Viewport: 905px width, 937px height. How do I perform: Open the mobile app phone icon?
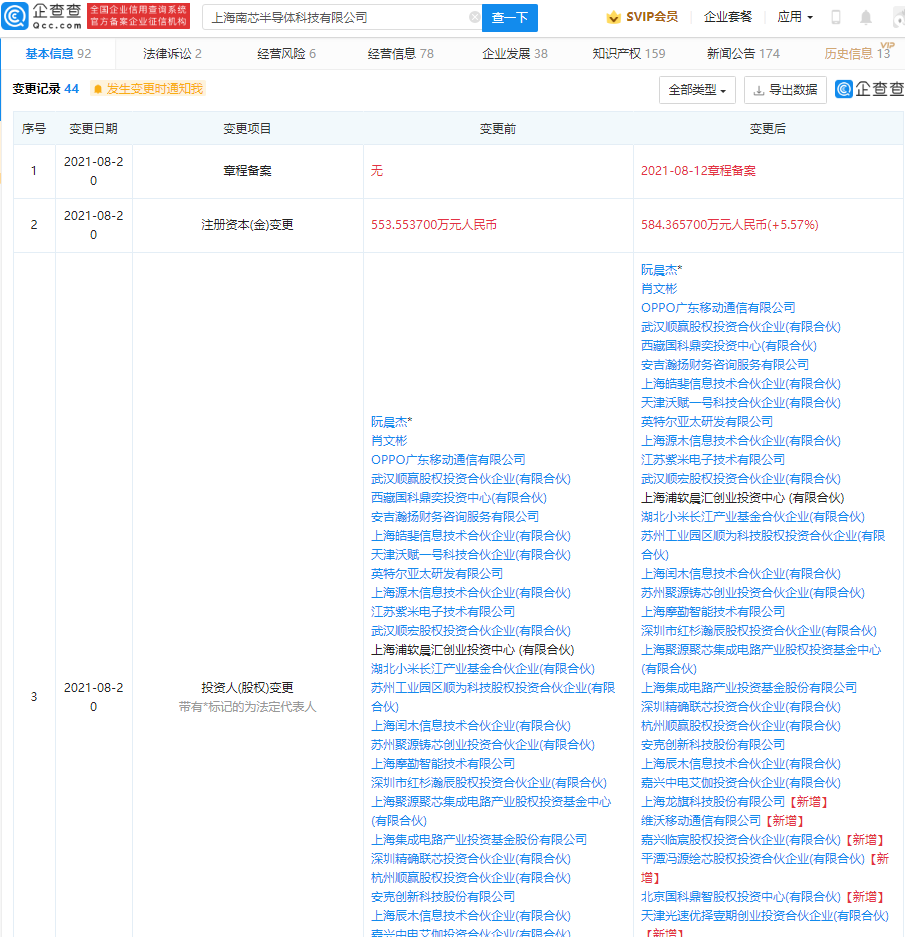click(x=836, y=17)
